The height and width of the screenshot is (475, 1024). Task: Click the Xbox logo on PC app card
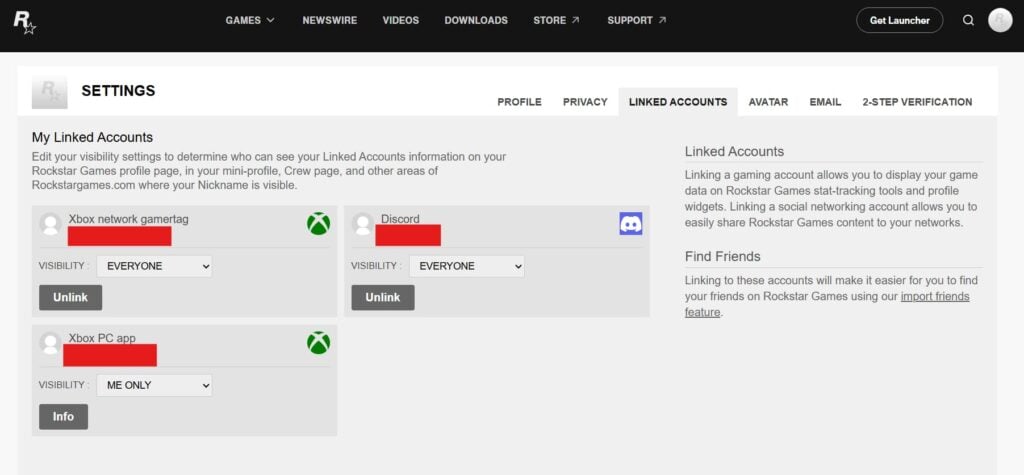click(318, 343)
